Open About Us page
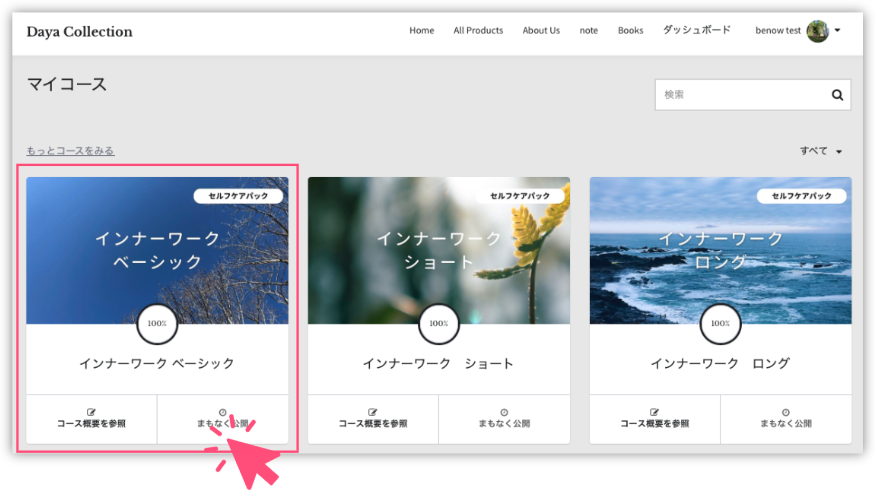Screen dimensions: 875x501 point(541,31)
